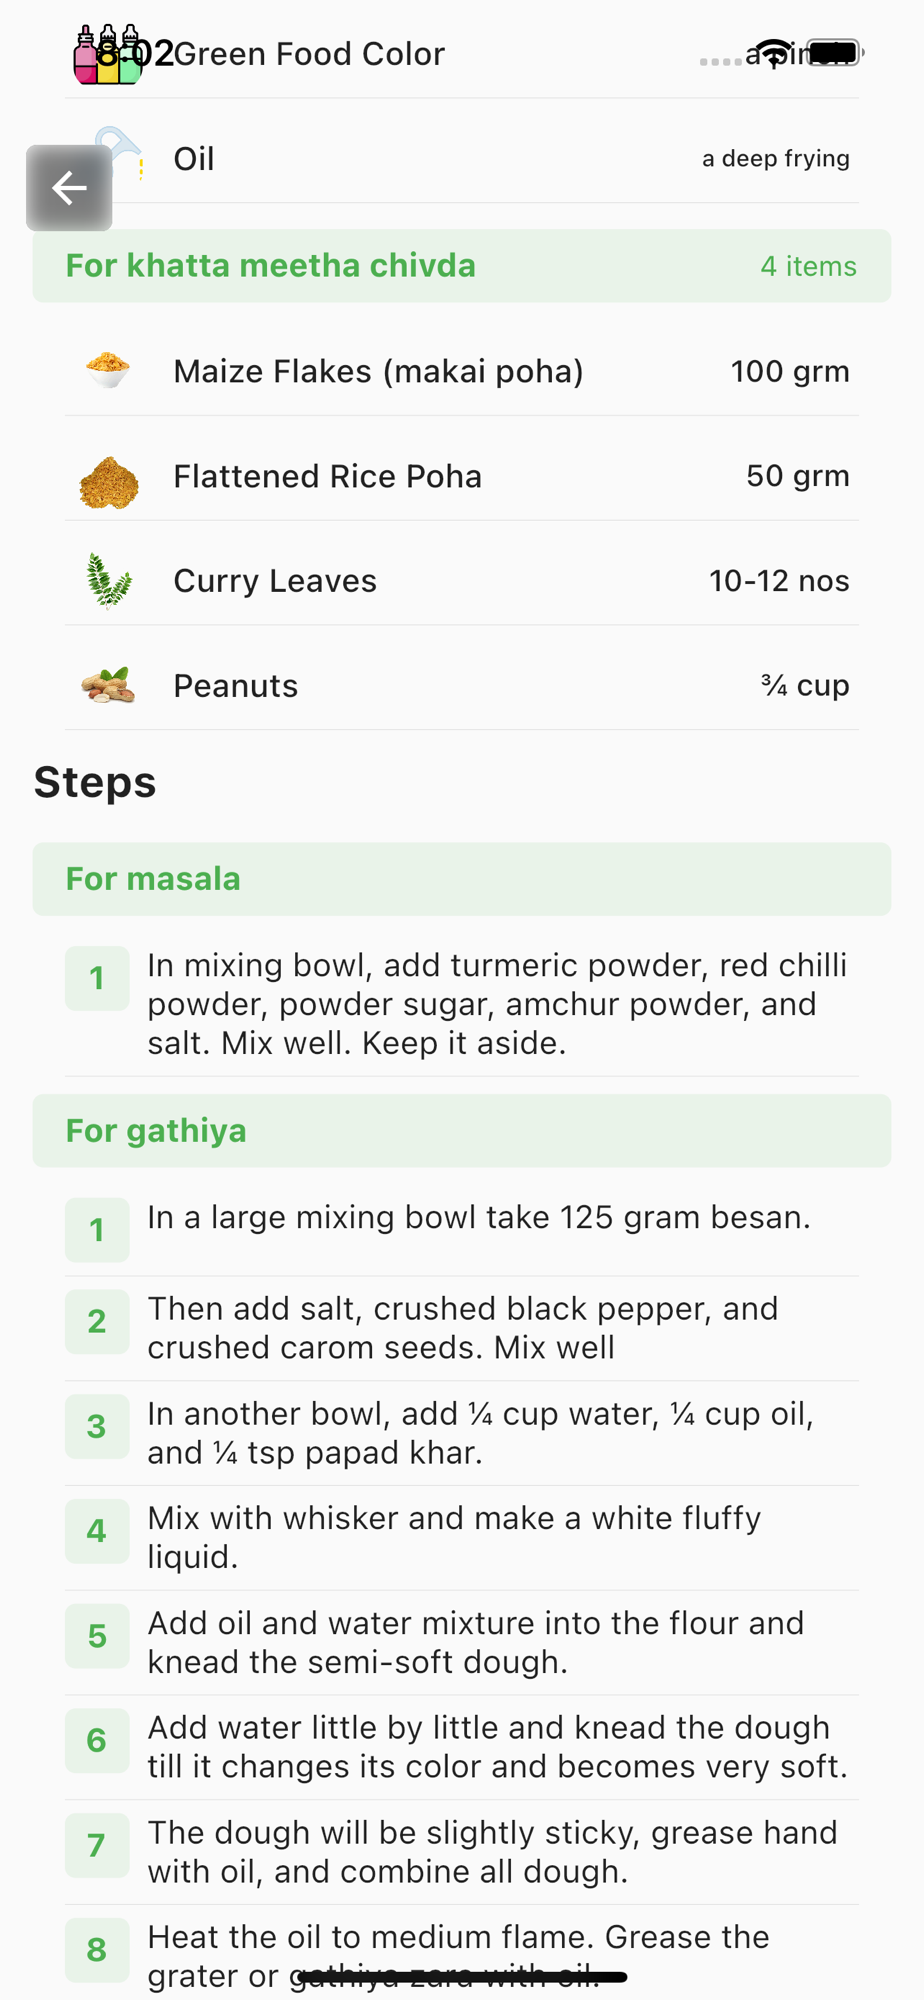Collapse the For gathiya steps header
Viewport: 924px width, 2000px height.
click(462, 1131)
